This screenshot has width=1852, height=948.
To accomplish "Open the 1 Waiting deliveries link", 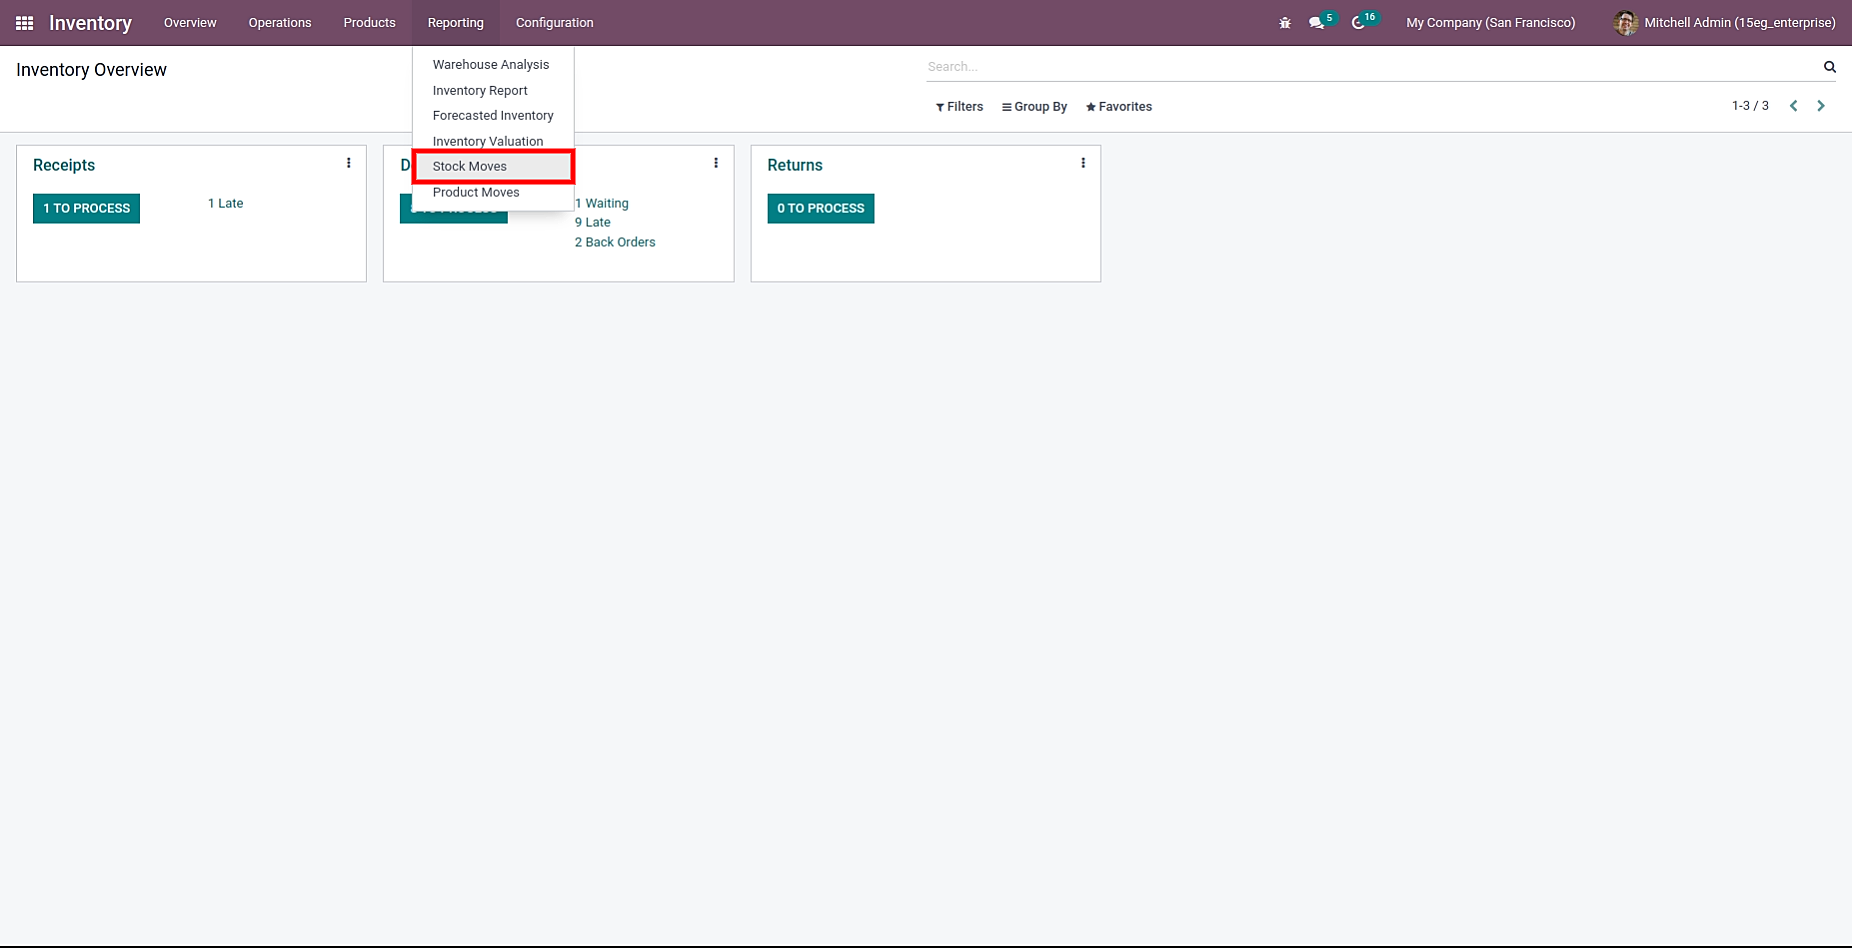I will click(602, 203).
